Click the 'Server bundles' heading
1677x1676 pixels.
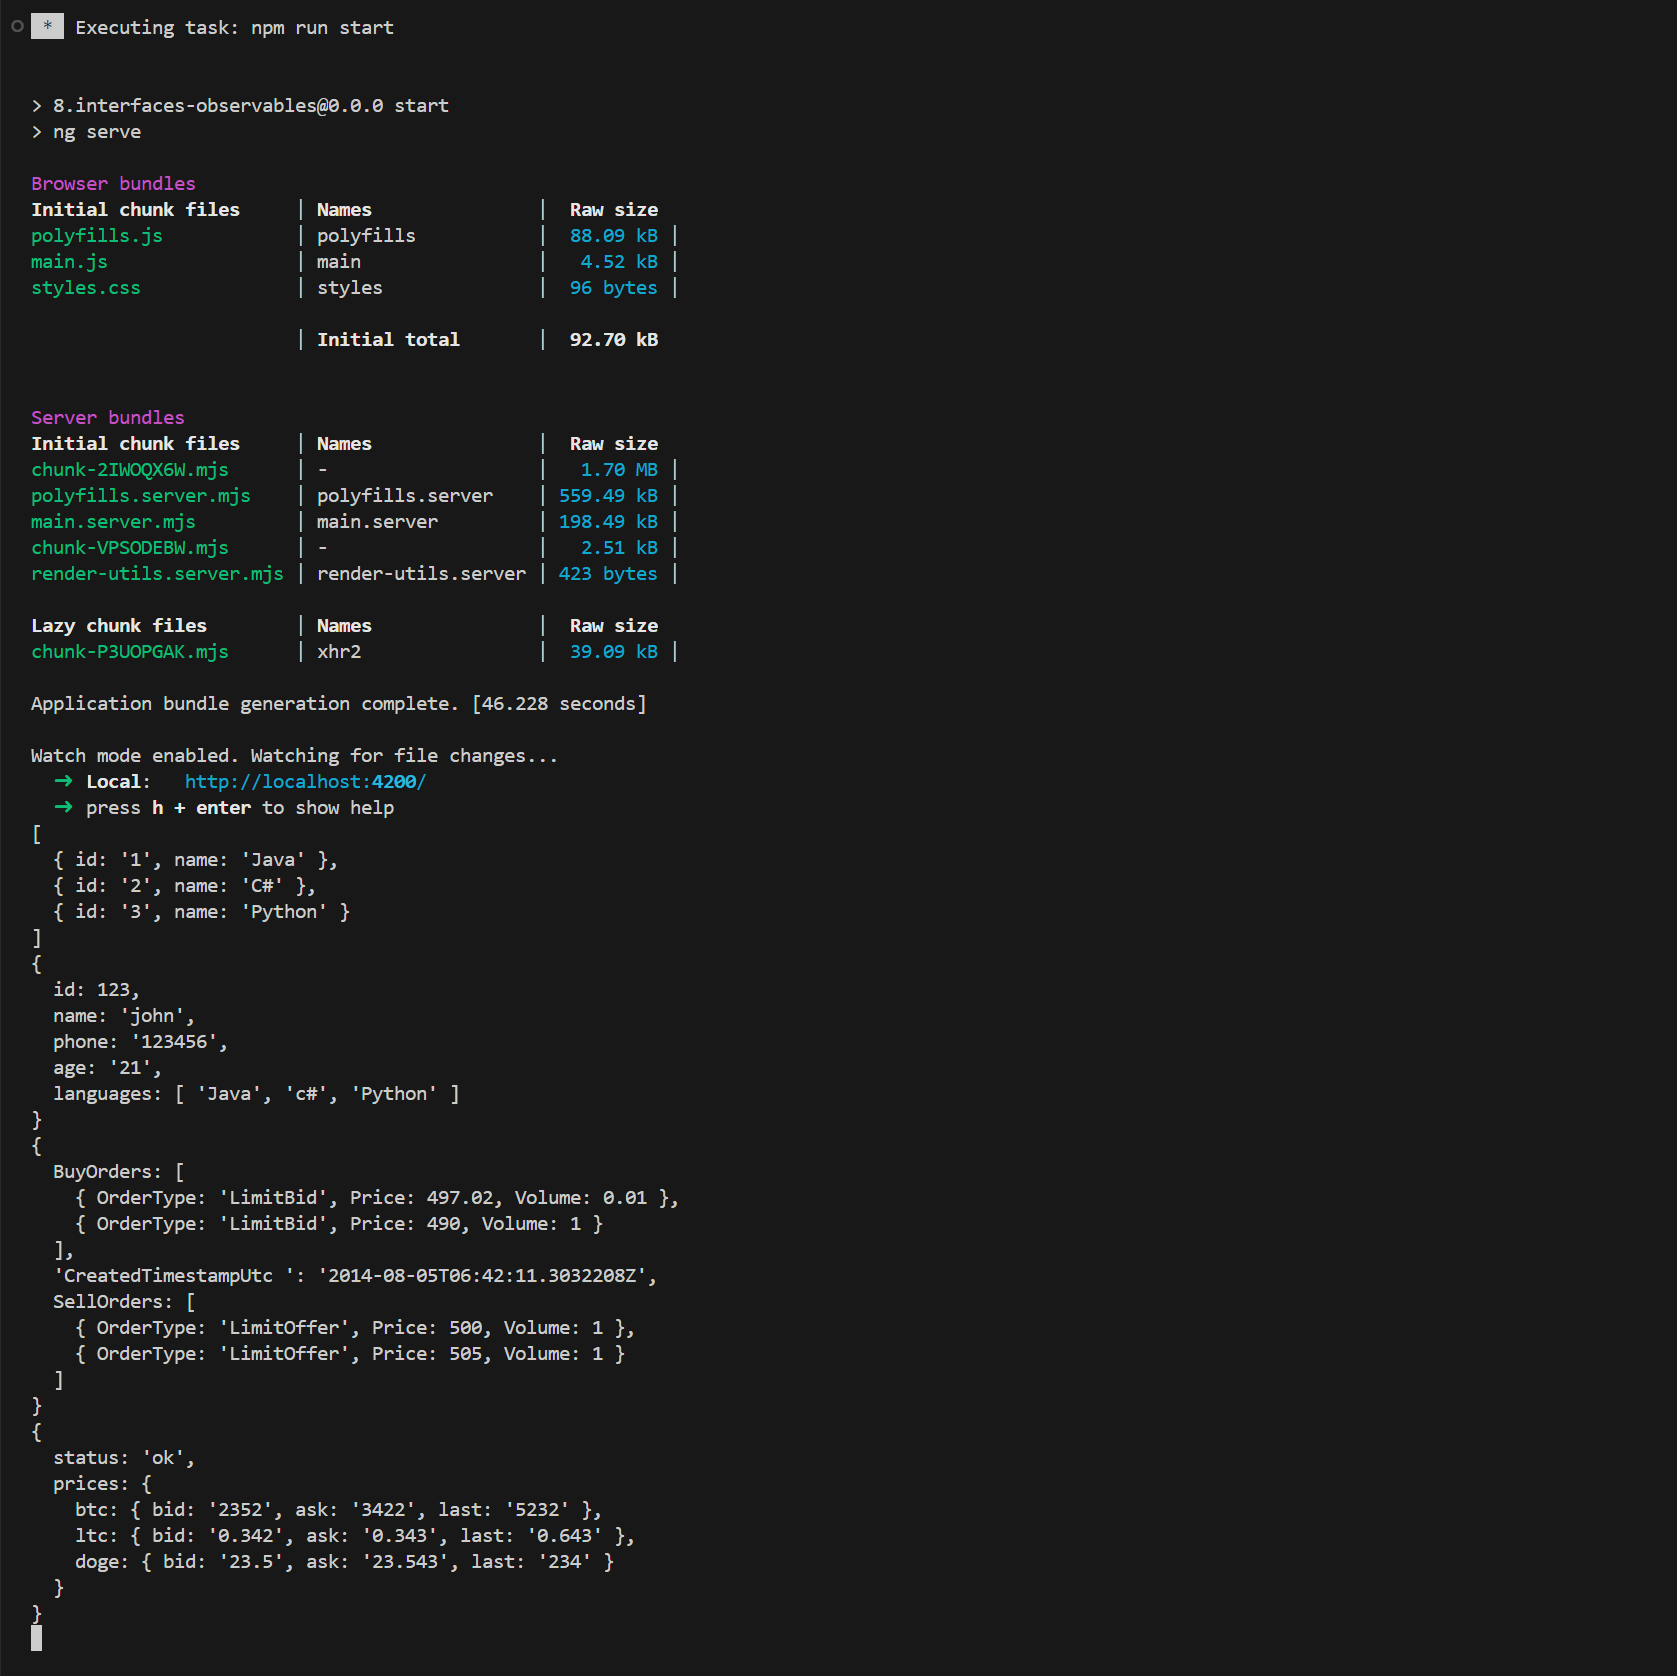pyautogui.click(x=108, y=418)
